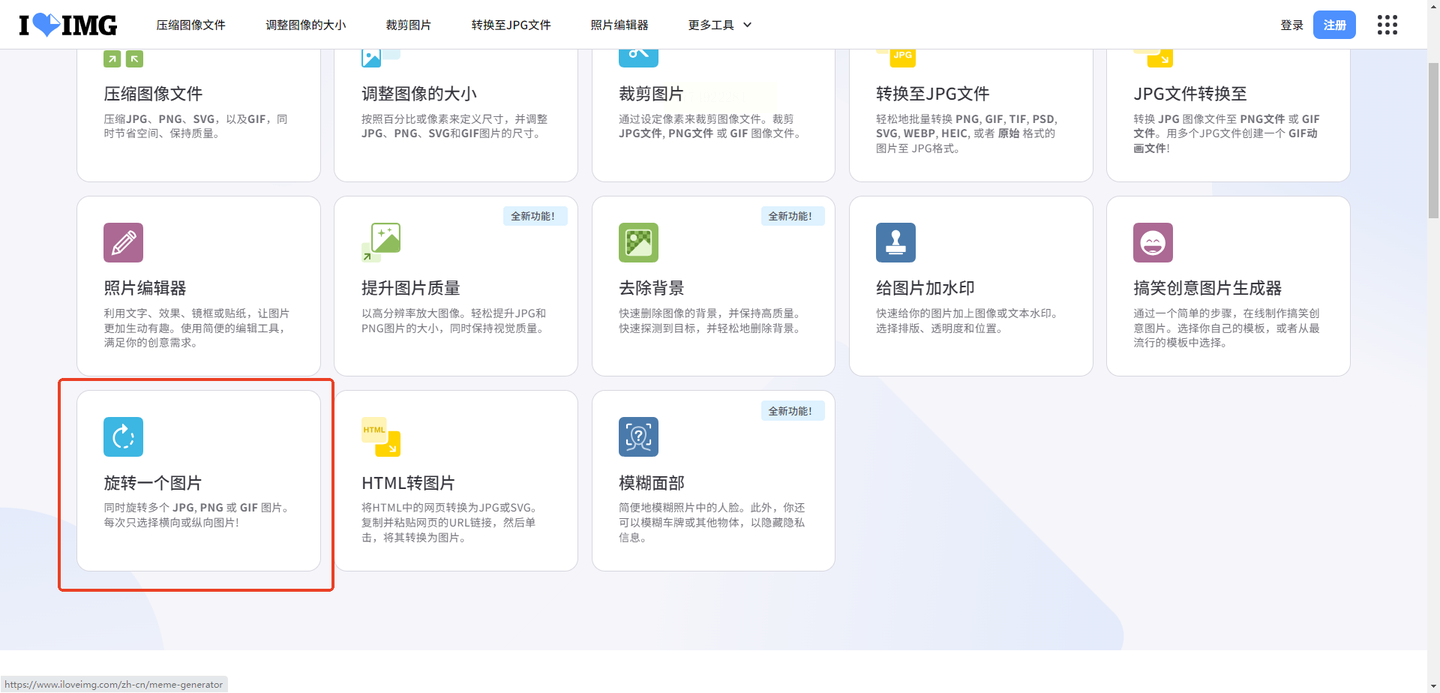Open 调整图像的大小 in navigation bar
Viewport: 1440px width, 693px height.
305,25
